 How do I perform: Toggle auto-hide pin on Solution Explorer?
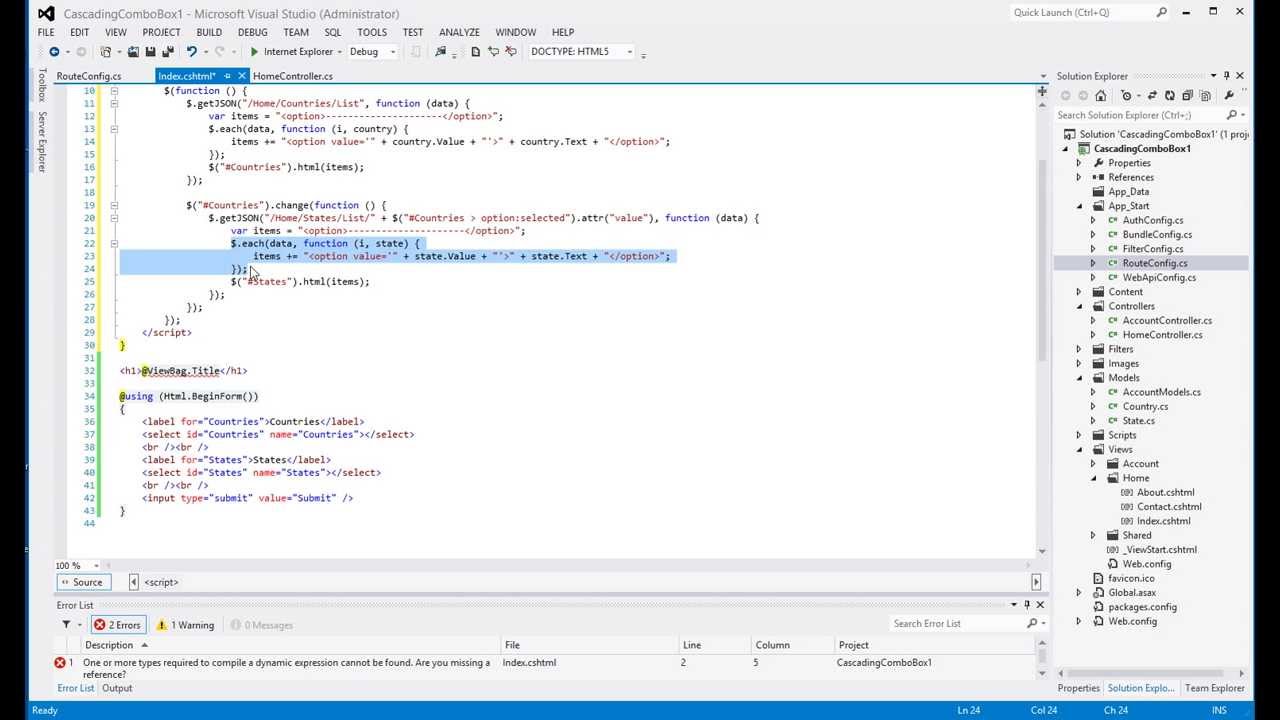pyautogui.click(x=1226, y=76)
